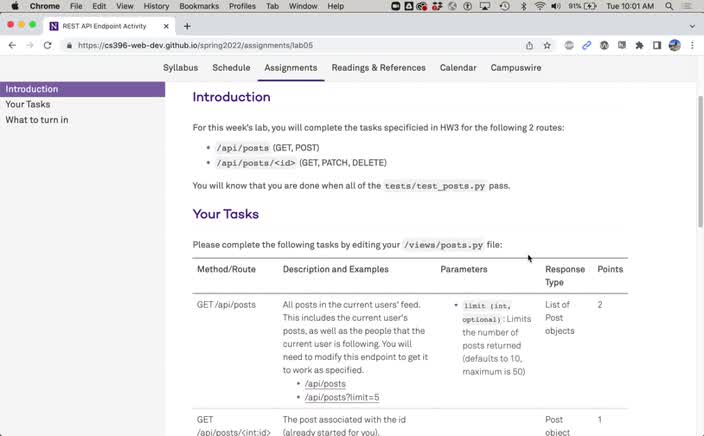Jump to What to turn in section
The image size is (704, 436).
pyautogui.click(x=37, y=120)
